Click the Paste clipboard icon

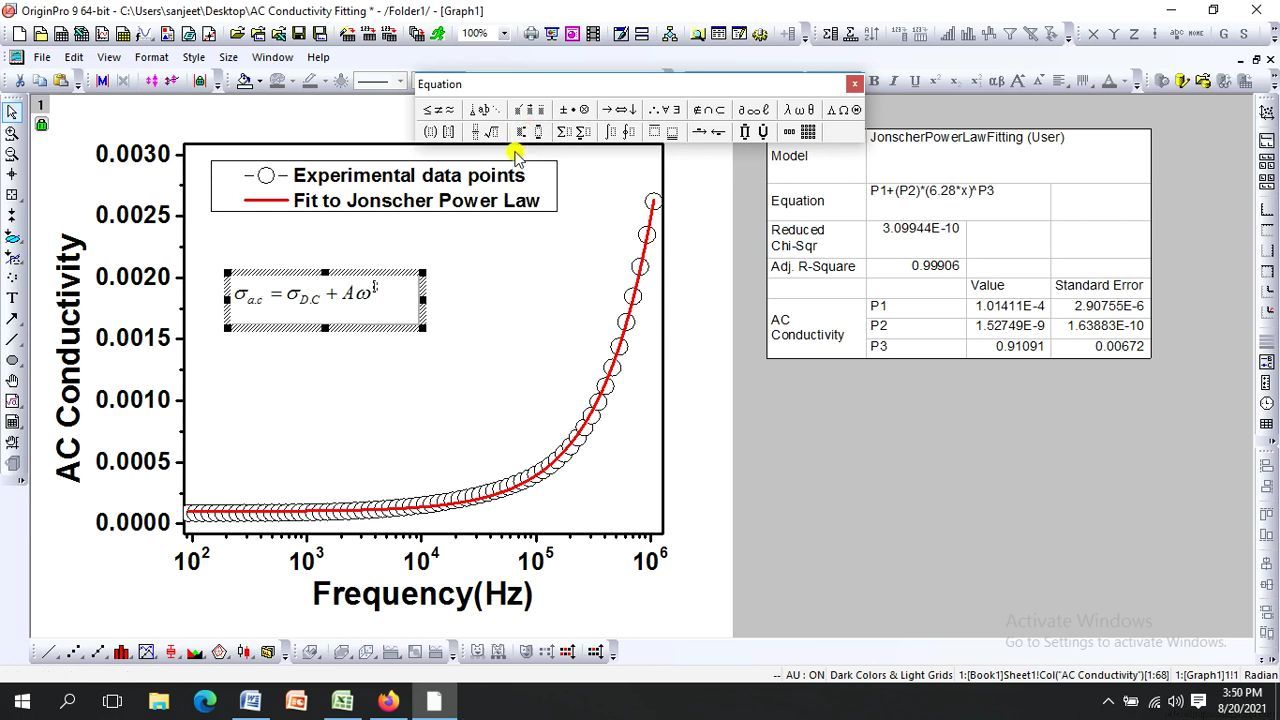(61, 81)
